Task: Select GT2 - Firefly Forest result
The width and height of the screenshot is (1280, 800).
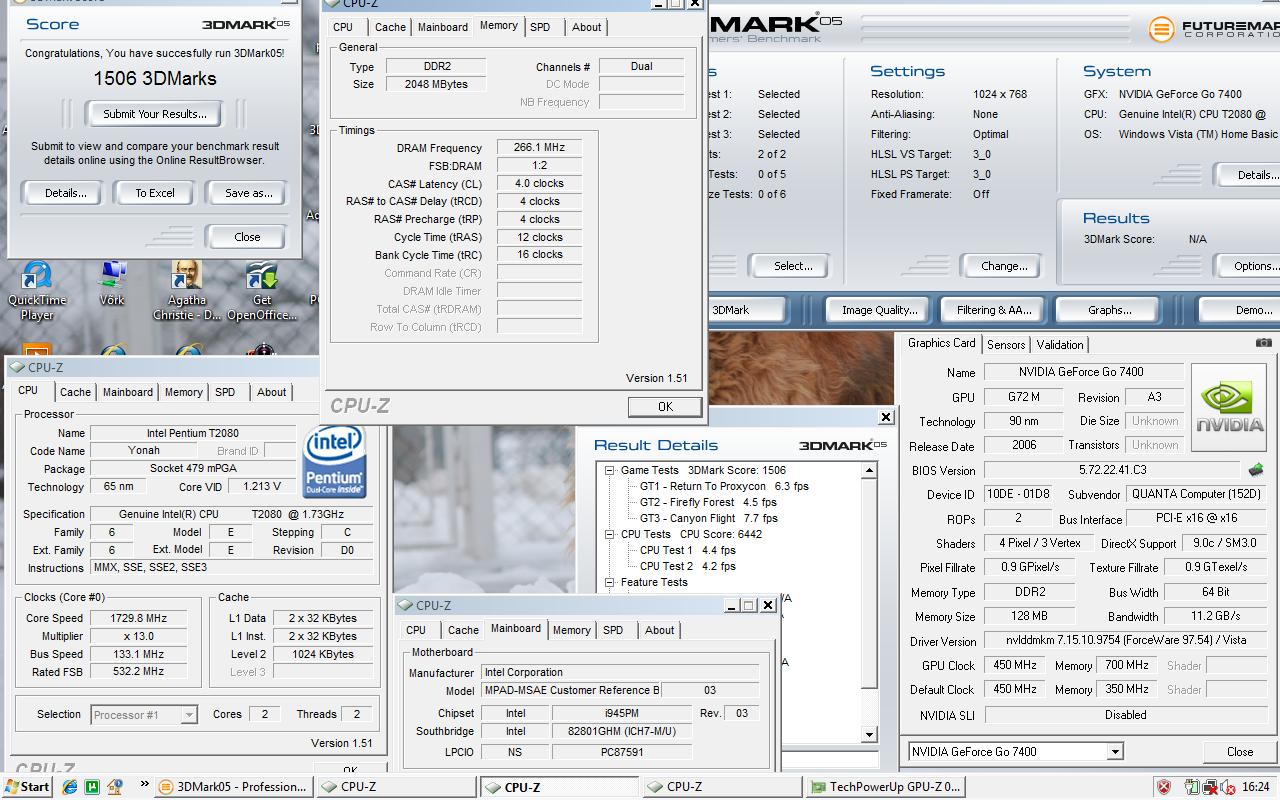Action: (x=708, y=502)
